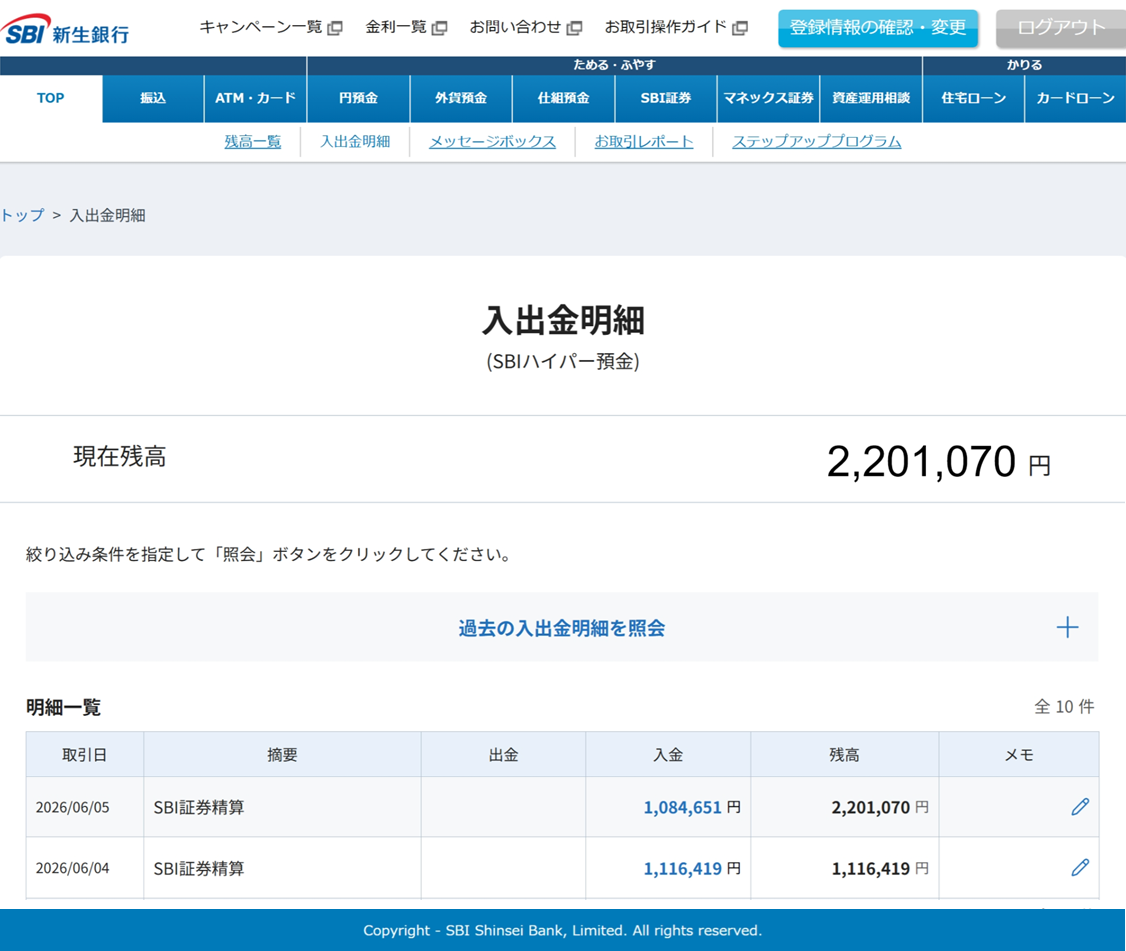The width and height of the screenshot is (1126, 951).
Task: Click 入金 column header
Action: coord(669,755)
